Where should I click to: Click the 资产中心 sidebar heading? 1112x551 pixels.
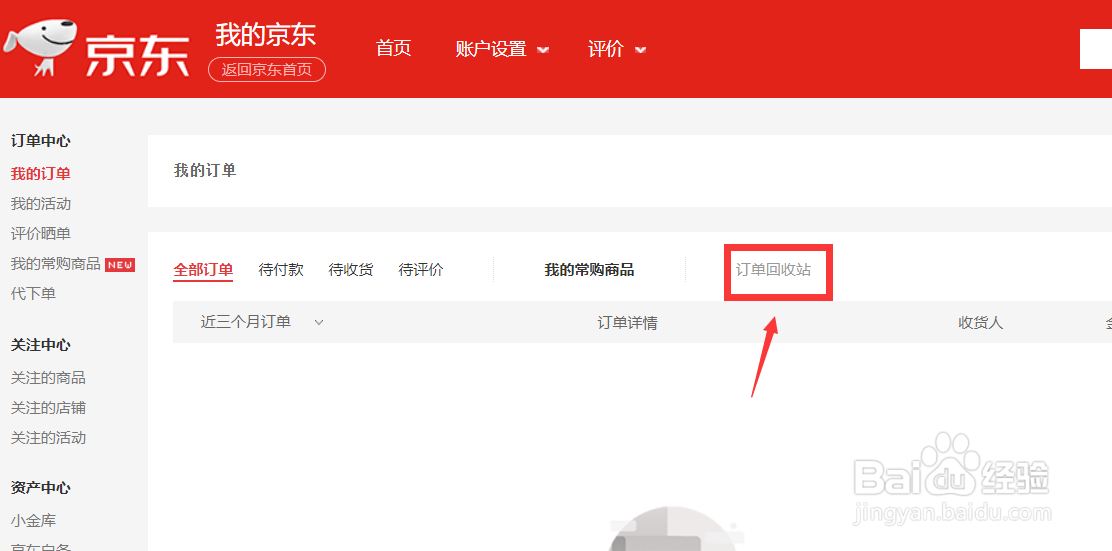click(x=40, y=488)
